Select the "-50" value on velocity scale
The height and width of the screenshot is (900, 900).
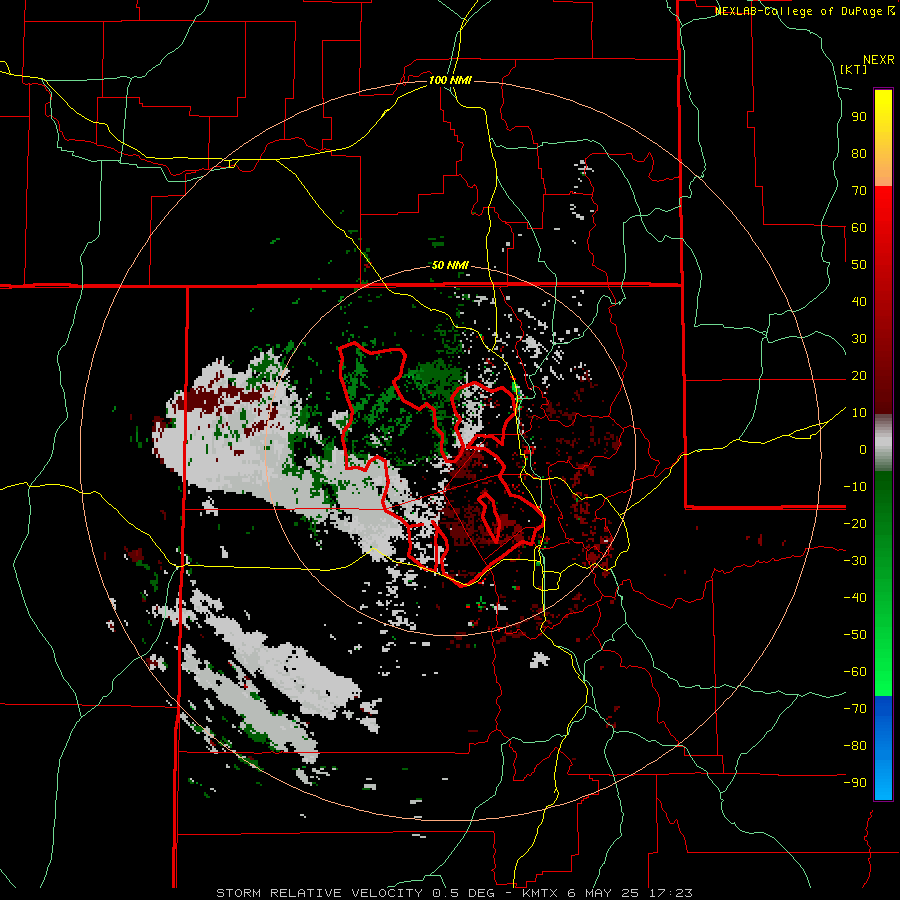tap(855, 634)
